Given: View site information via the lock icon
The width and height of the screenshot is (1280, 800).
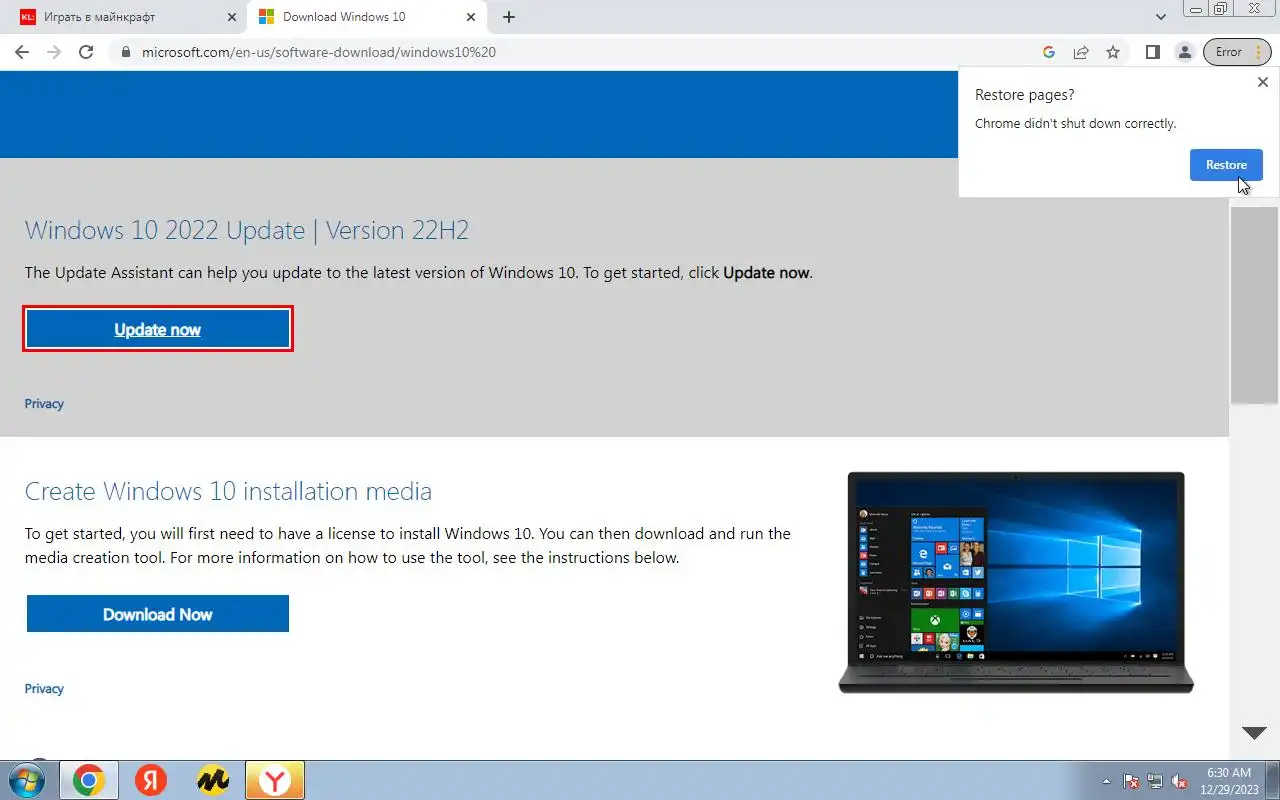Looking at the screenshot, I should pyautogui.click(x=126, y=52).
